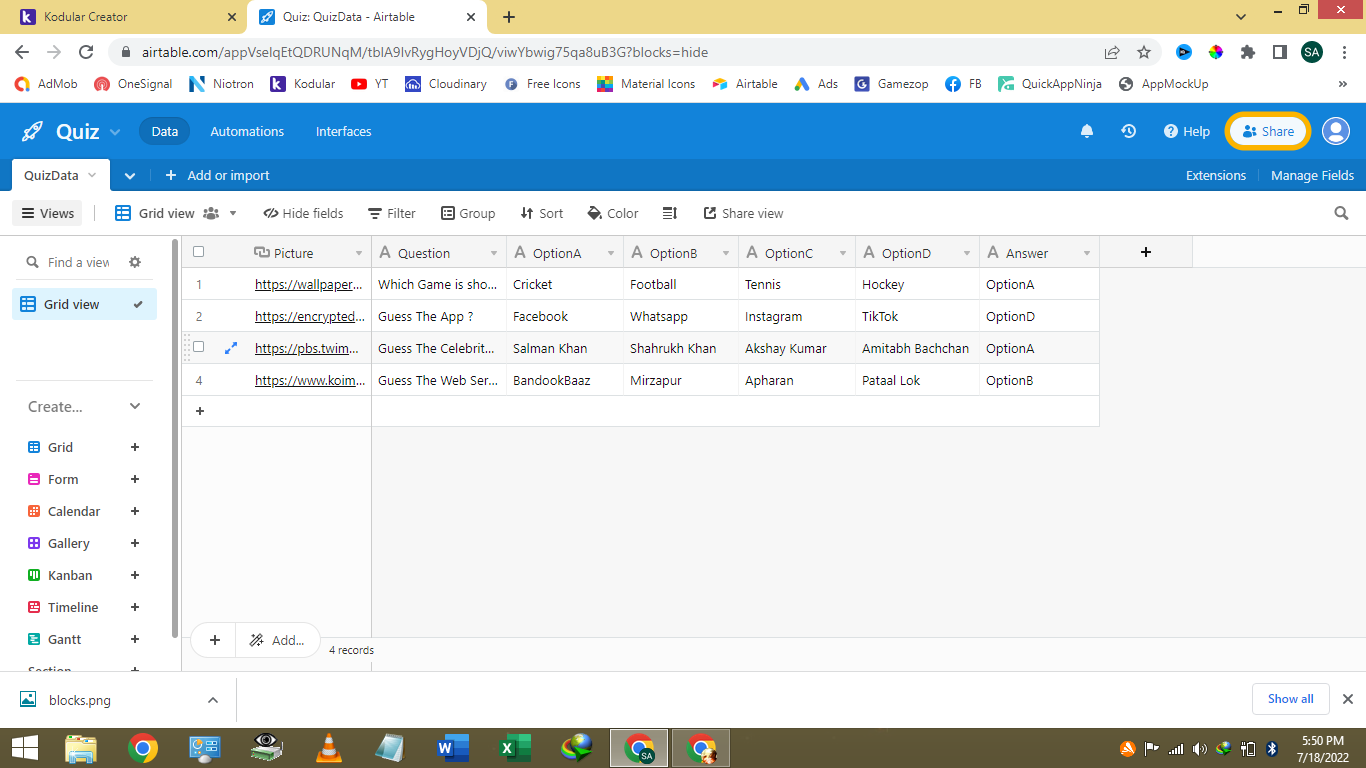1366x768 pixels.
Task: Click the notifications bell icon
Action: [x=1087, y=131]
